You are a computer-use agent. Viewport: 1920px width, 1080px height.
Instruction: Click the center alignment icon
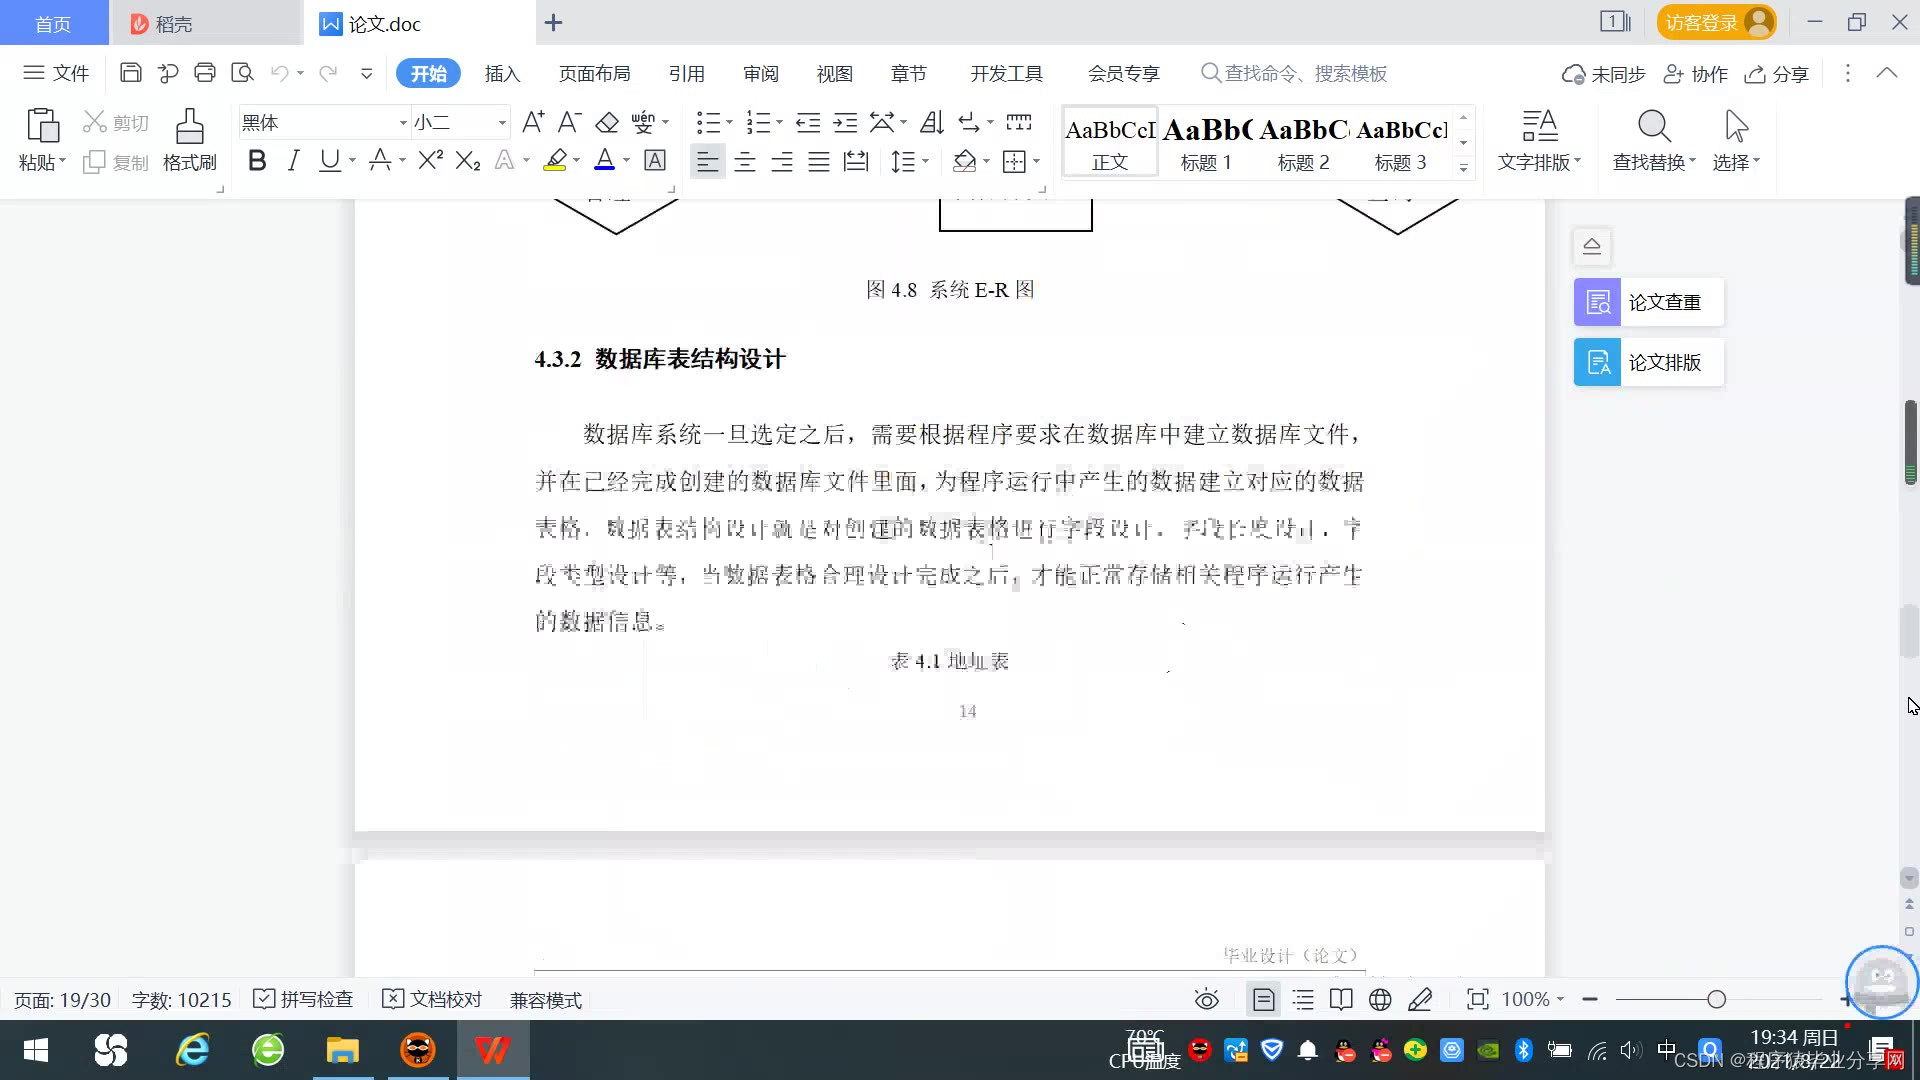click(x=745, y=162)
